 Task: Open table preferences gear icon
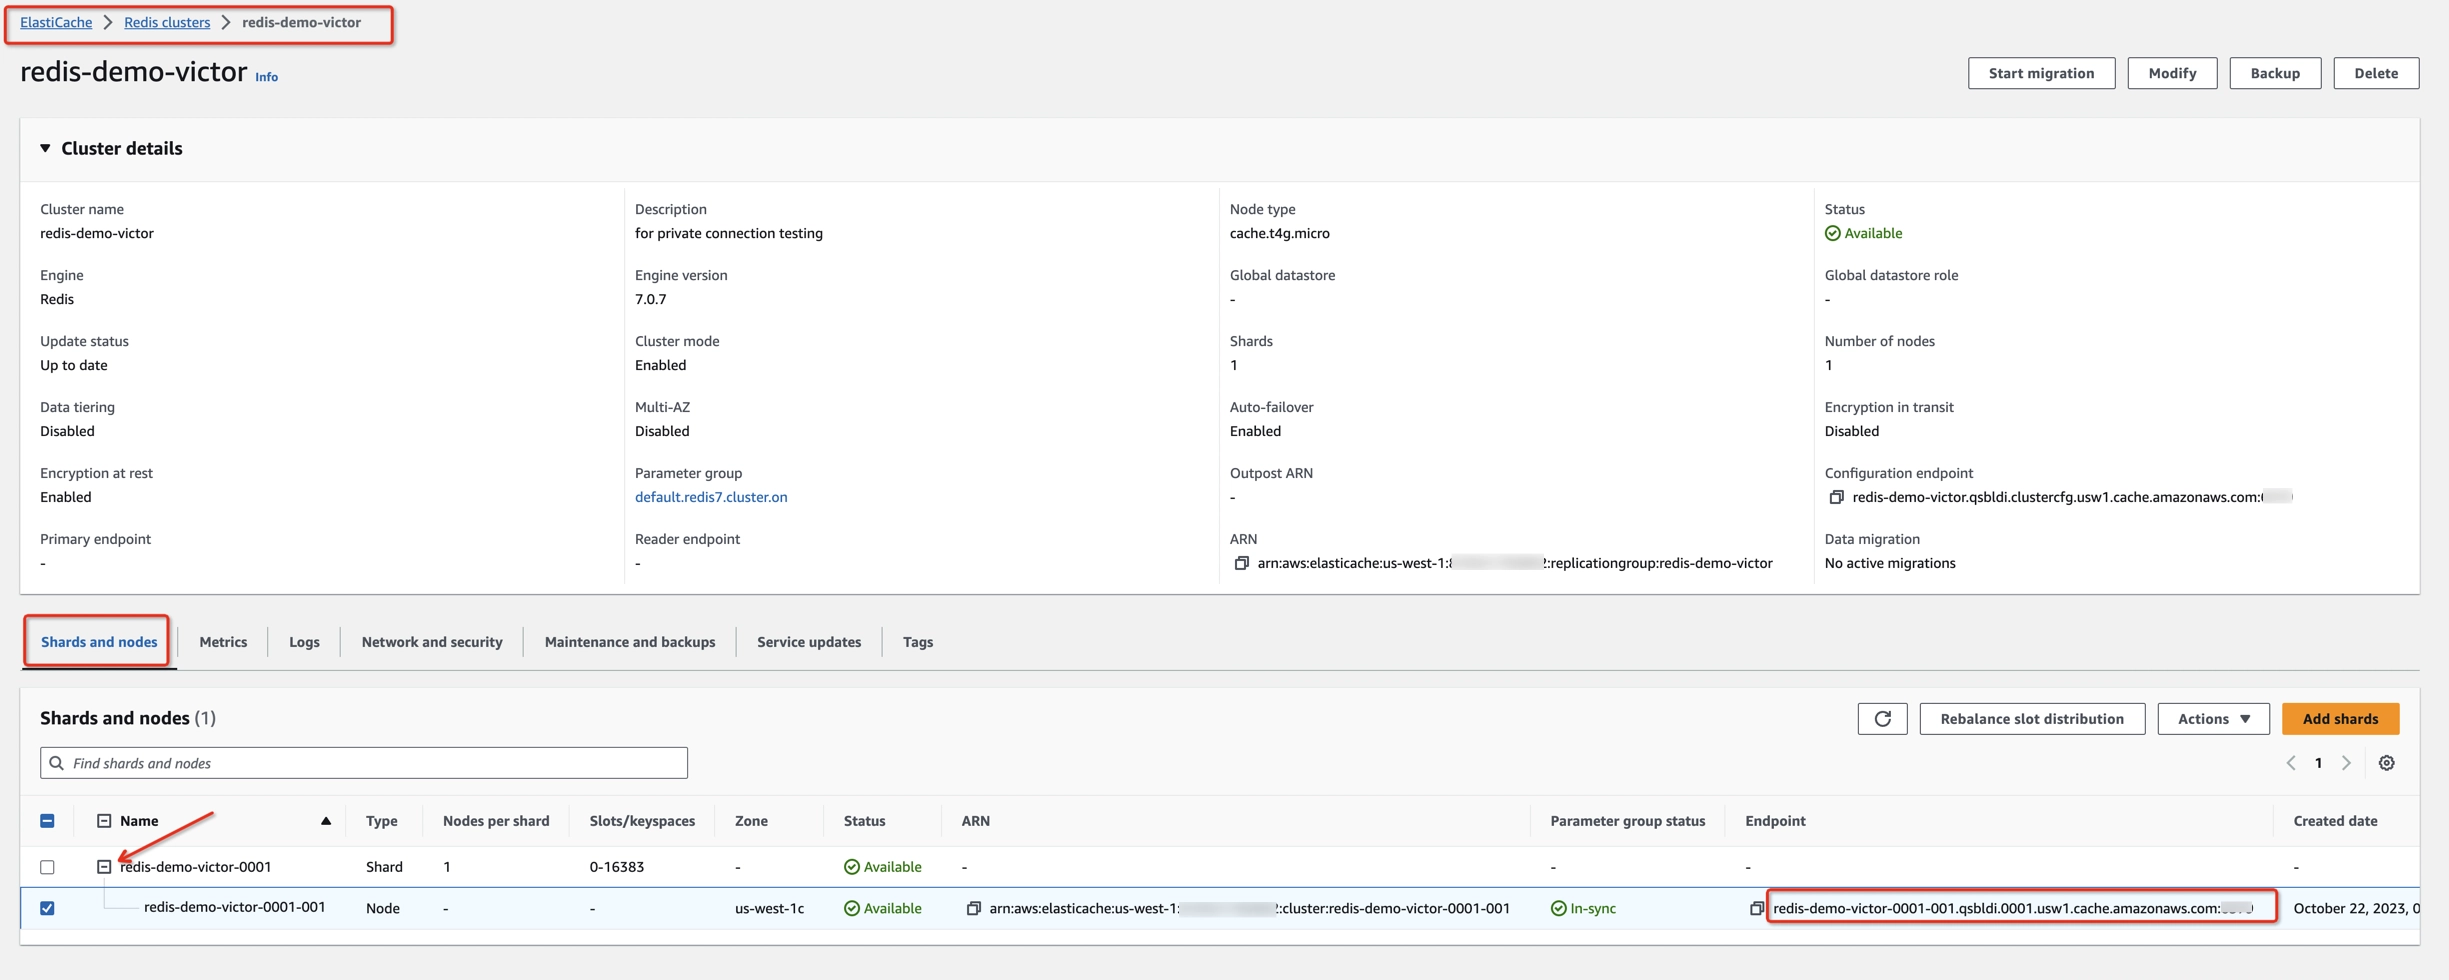(2386, 763)
